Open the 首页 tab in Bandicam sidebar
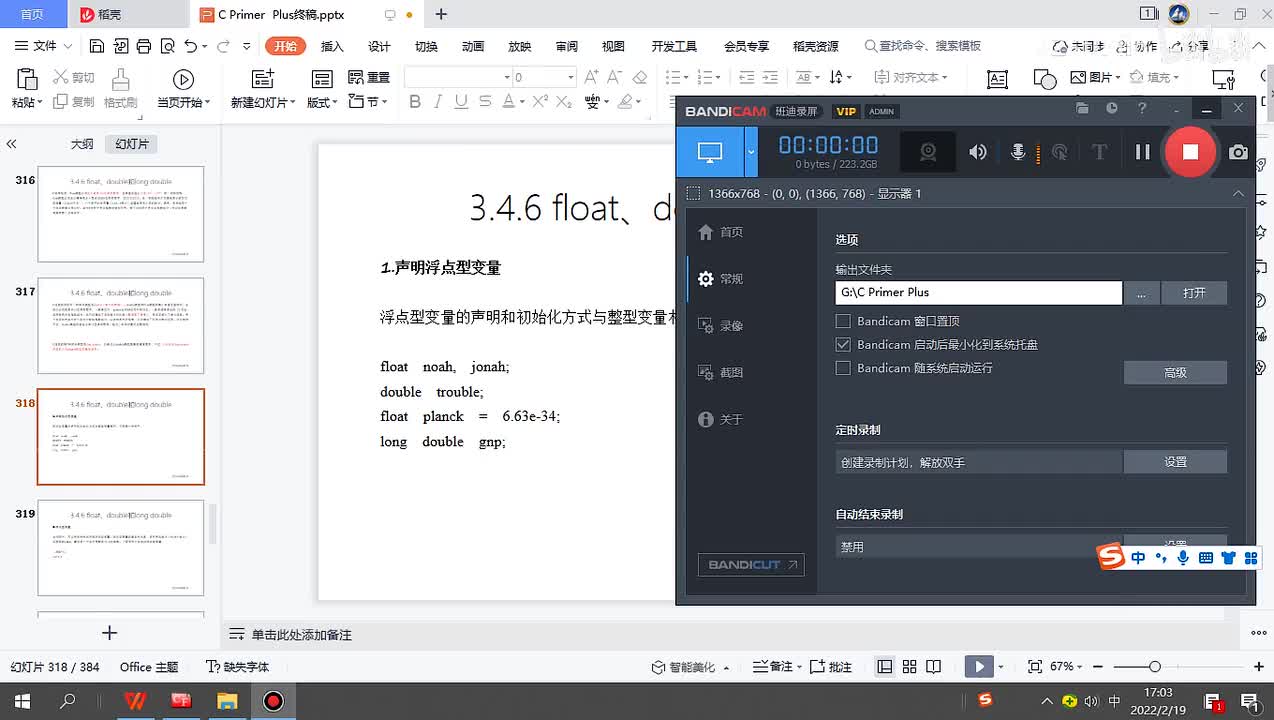 (x=720, y=232)
